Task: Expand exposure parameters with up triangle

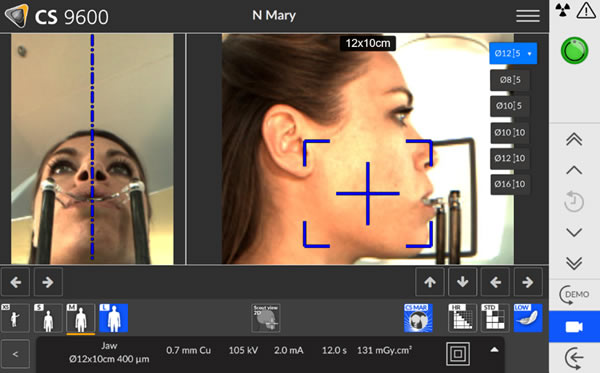Action: (494, 350)
